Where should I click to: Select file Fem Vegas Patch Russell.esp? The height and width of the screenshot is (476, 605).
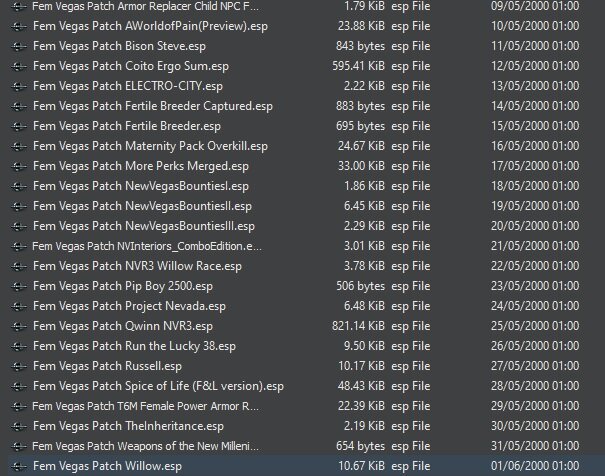[107, 366]
